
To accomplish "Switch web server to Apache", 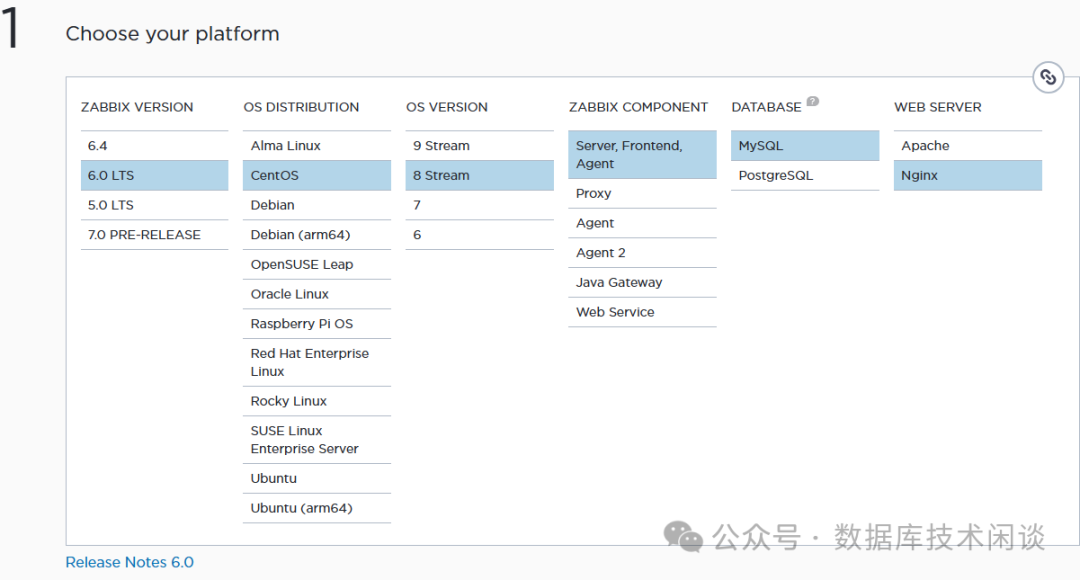I will click(x=967, y=146).
